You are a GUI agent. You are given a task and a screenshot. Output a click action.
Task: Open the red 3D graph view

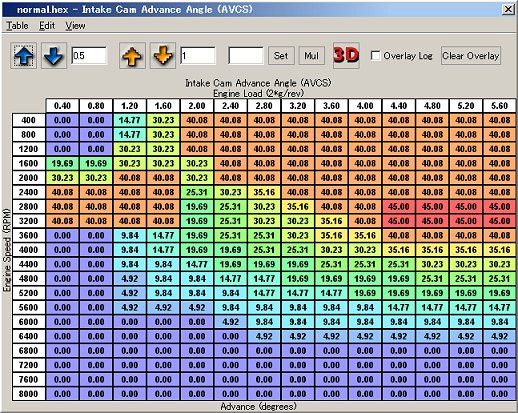coord(346,55)
